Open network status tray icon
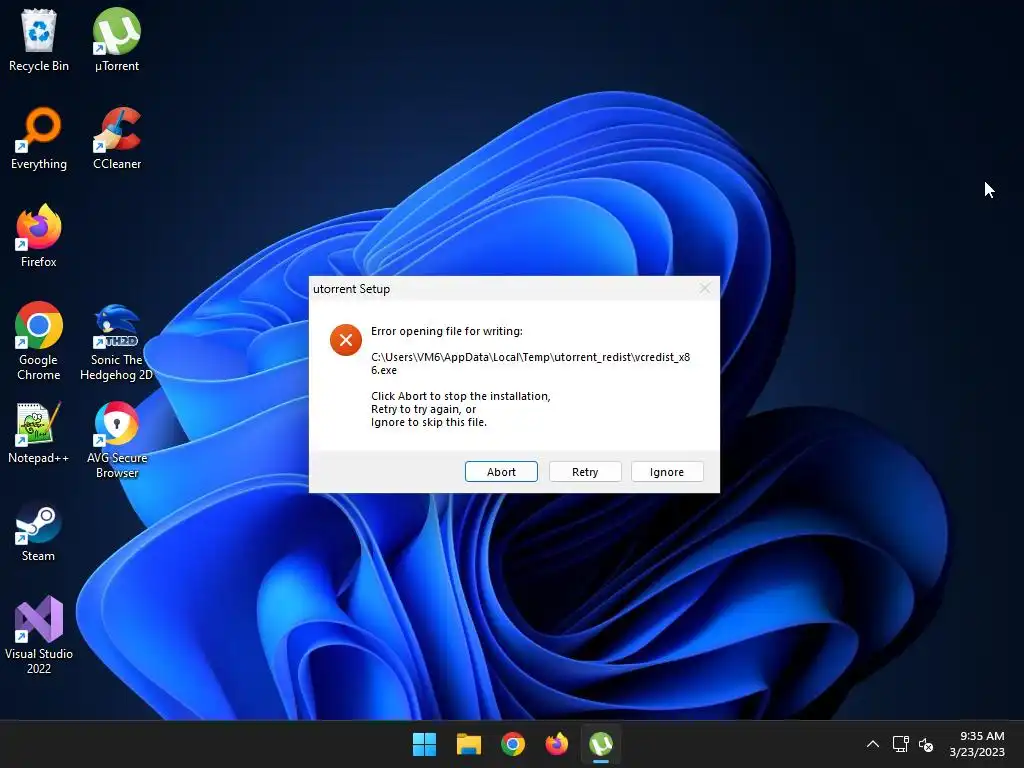The height and width of the screenshot is (768, 1024). 901,744
